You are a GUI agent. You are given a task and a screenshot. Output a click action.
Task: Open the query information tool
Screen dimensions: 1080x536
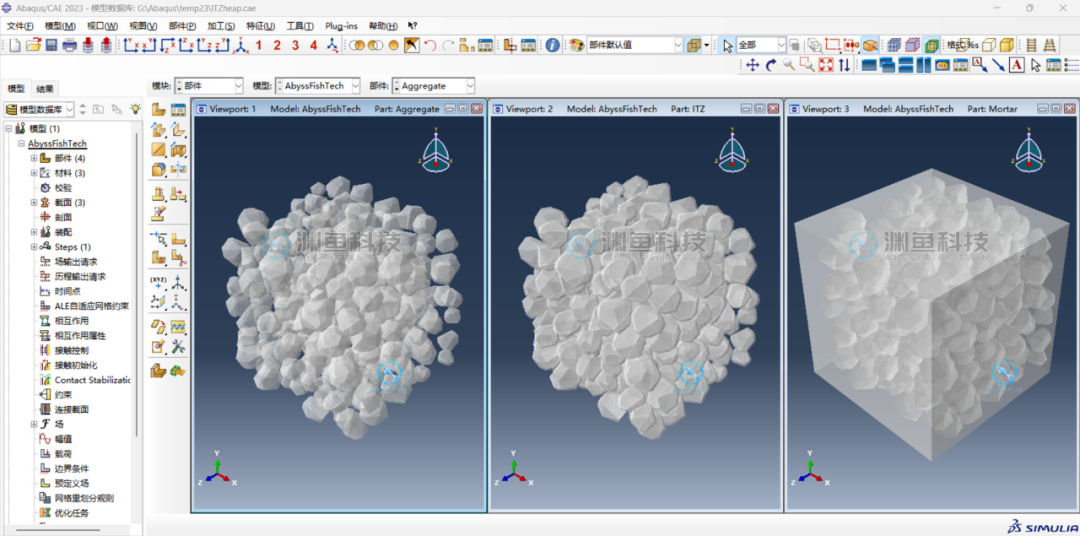552,45
